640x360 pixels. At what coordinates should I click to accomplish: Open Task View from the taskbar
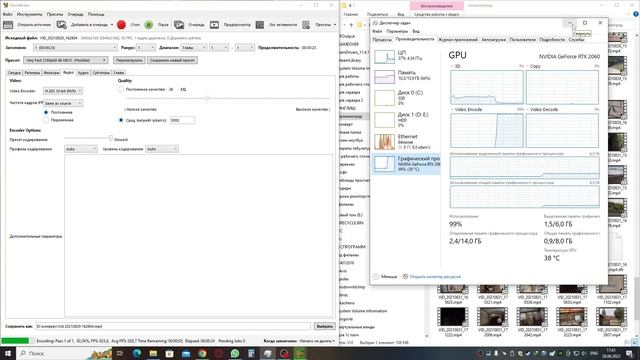click(x=120, y=353)
